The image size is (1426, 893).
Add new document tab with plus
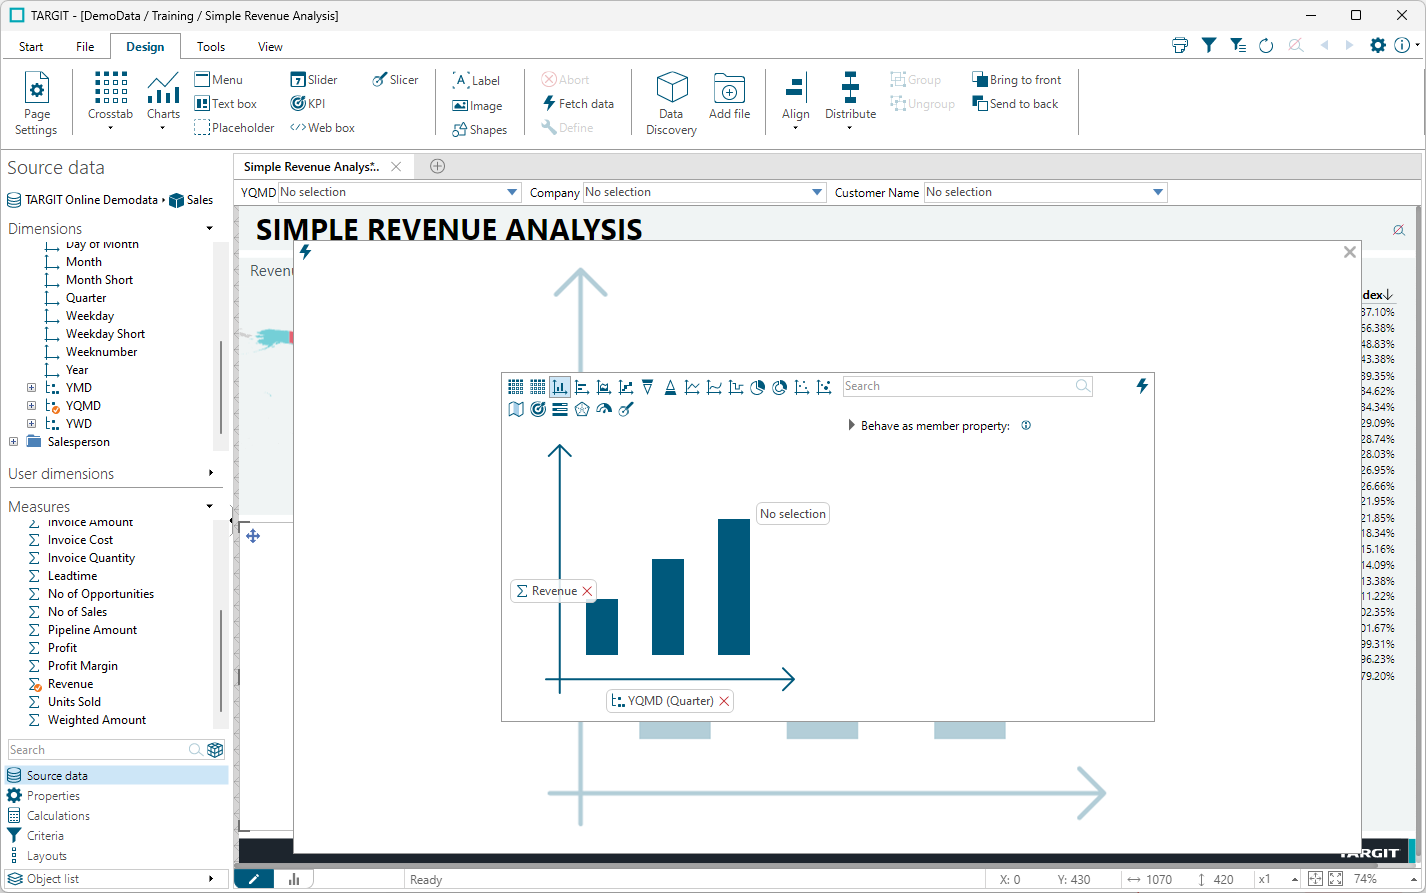pos(437,167)
